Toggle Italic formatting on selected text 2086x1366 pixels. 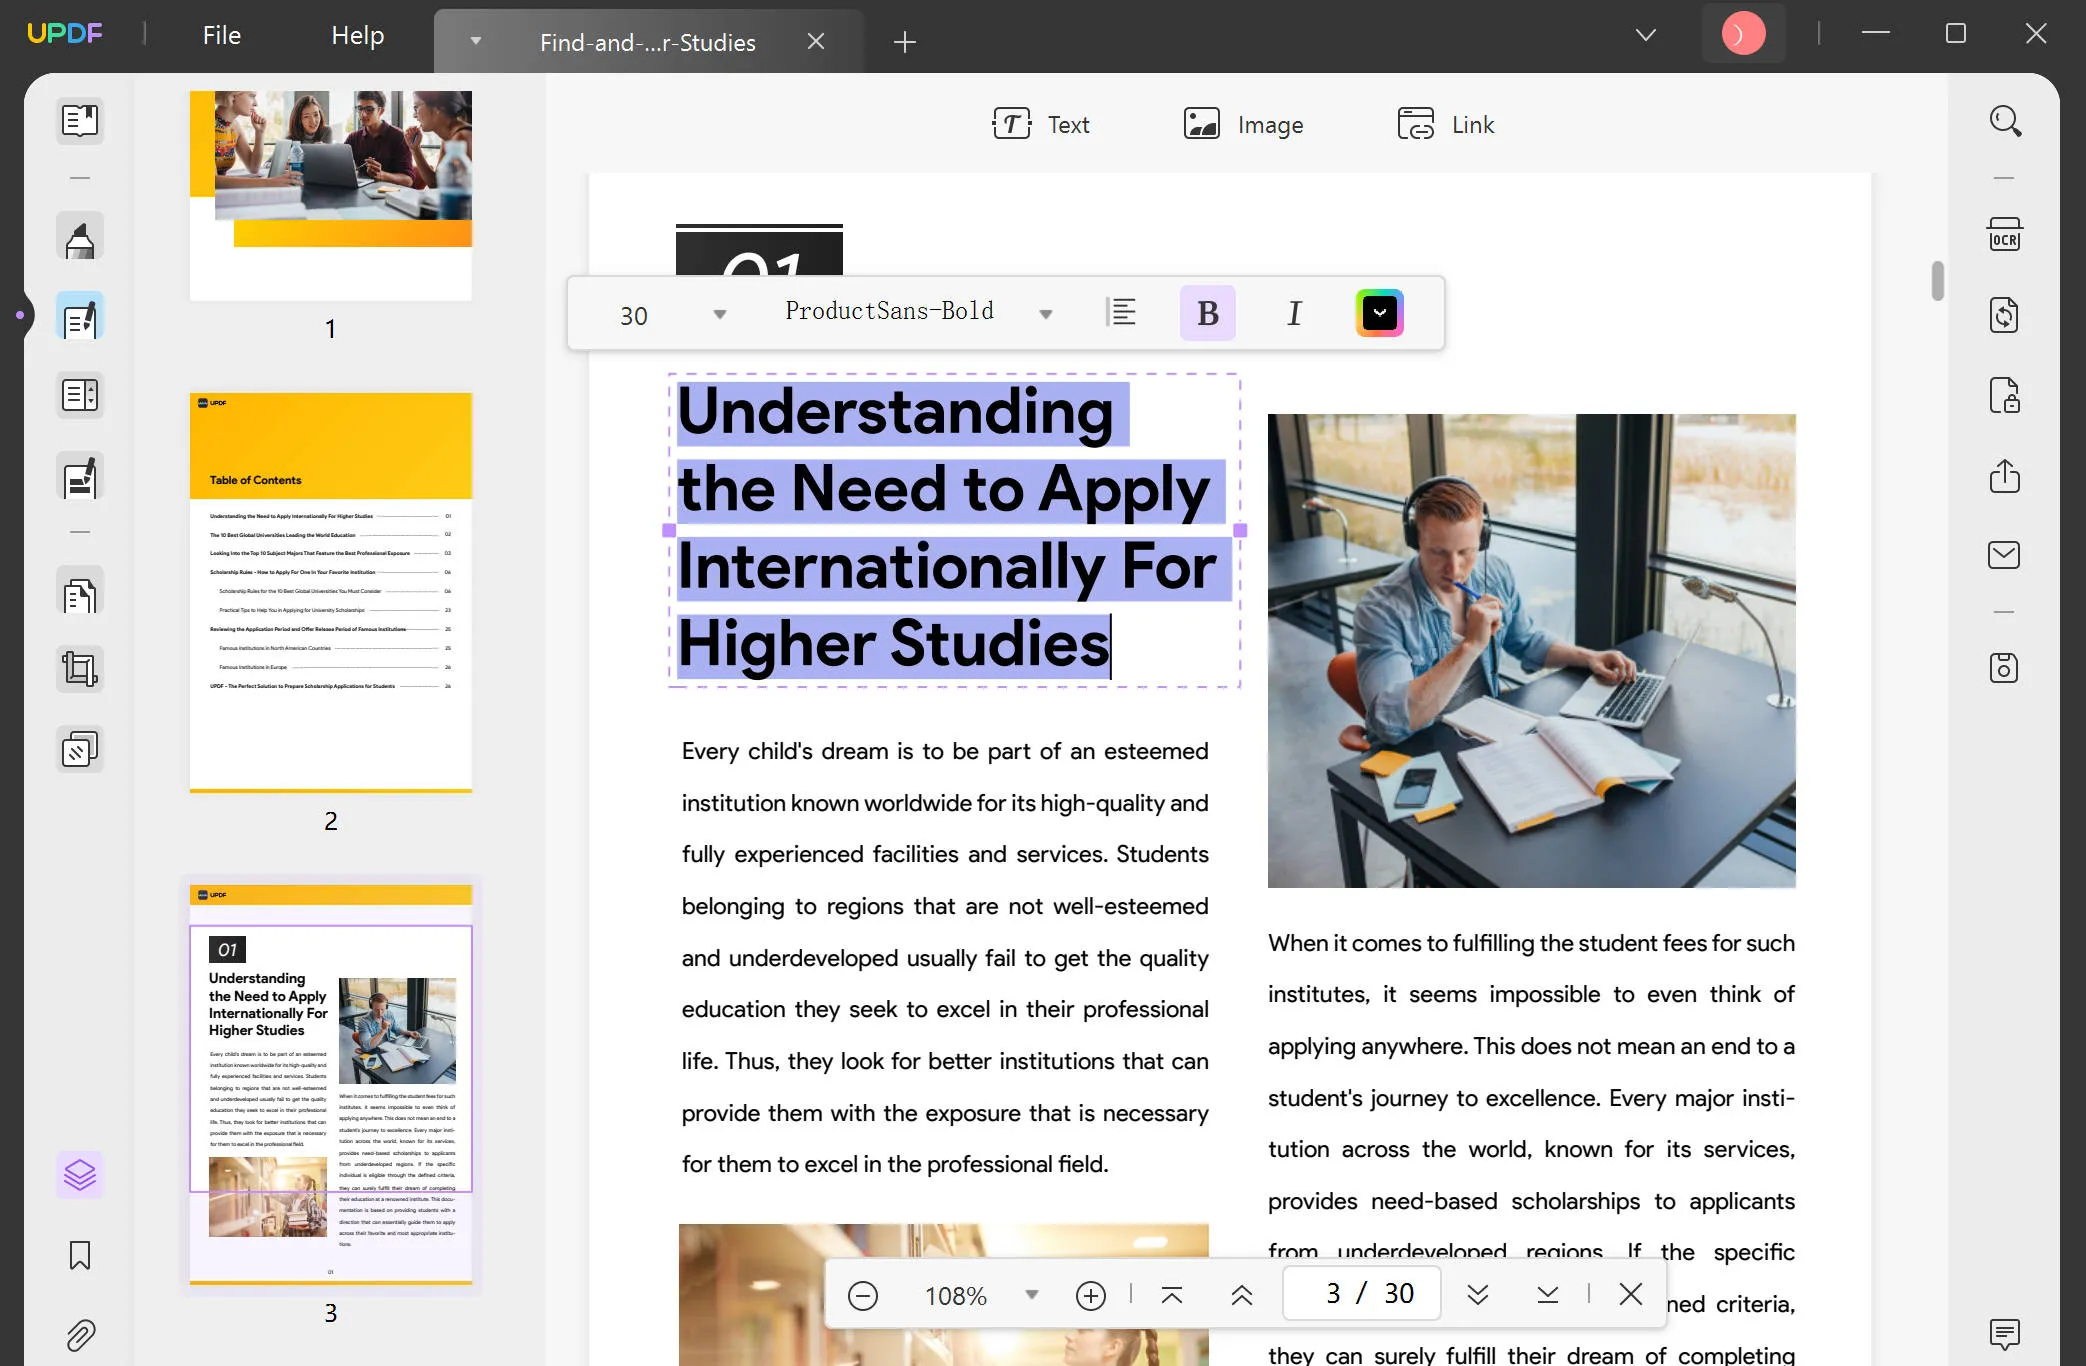(x=1294, y=313)
